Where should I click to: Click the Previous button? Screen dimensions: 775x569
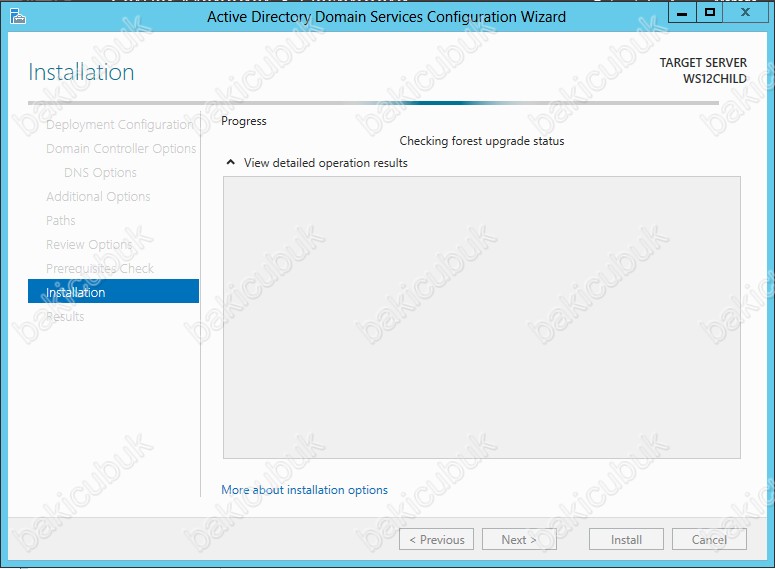pos(436,539)
